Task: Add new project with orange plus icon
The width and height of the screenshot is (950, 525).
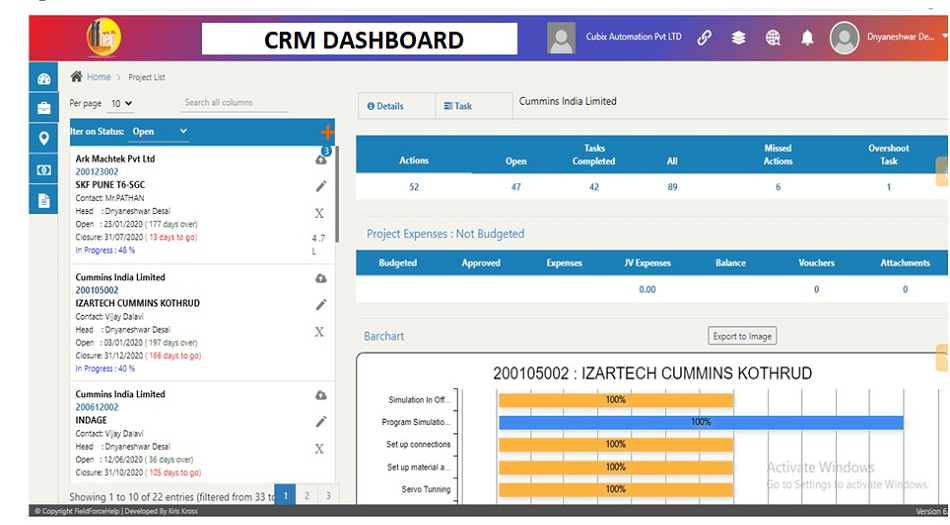Action: click(x=327, y=131)
